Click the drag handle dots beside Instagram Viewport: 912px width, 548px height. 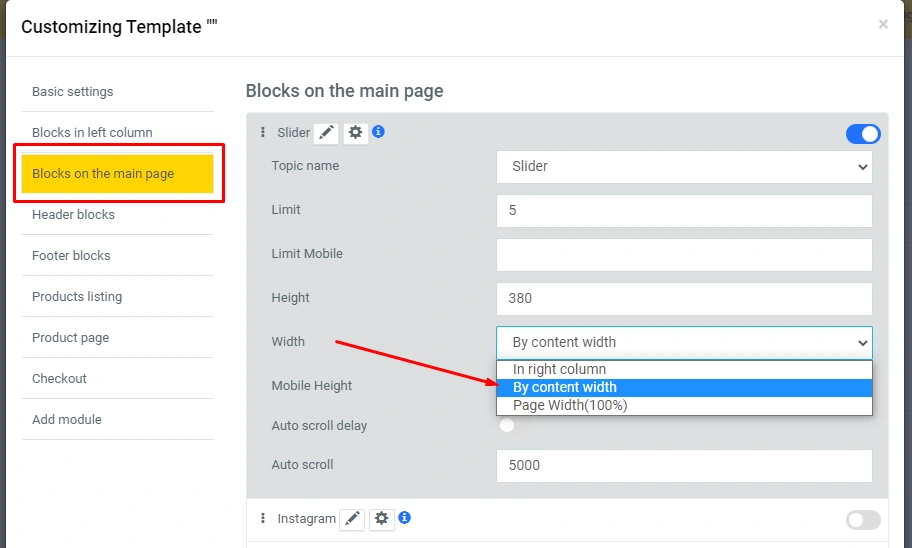pyautogui.click(x=263, y=519)
